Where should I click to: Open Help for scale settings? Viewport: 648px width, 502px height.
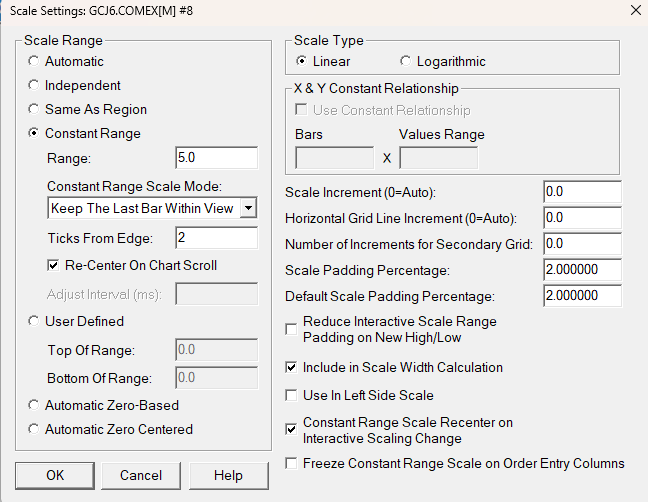228,475
